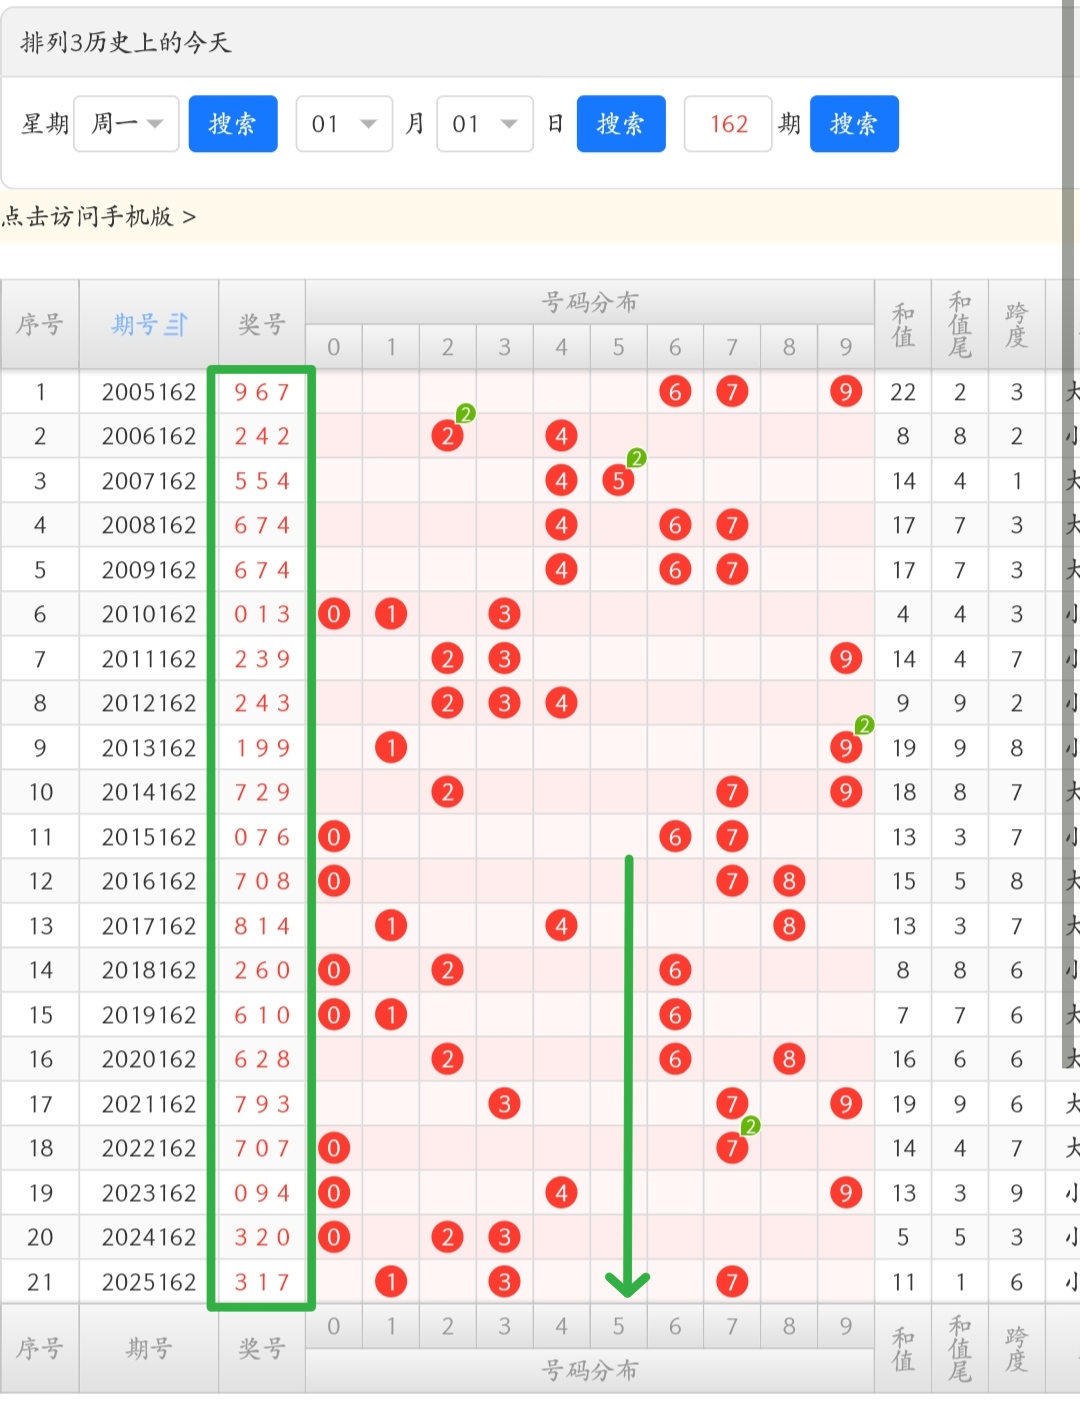
Task: Click the red 7 ball in row 2022162
Action: point(732,1148)
